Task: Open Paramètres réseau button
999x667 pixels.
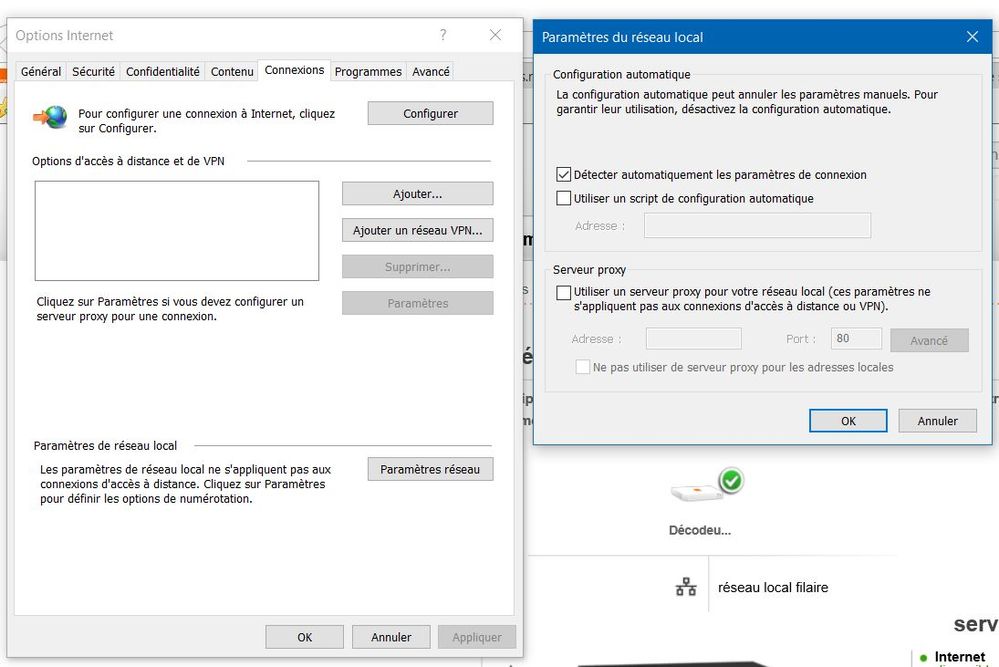Action: tap(430, 469)
